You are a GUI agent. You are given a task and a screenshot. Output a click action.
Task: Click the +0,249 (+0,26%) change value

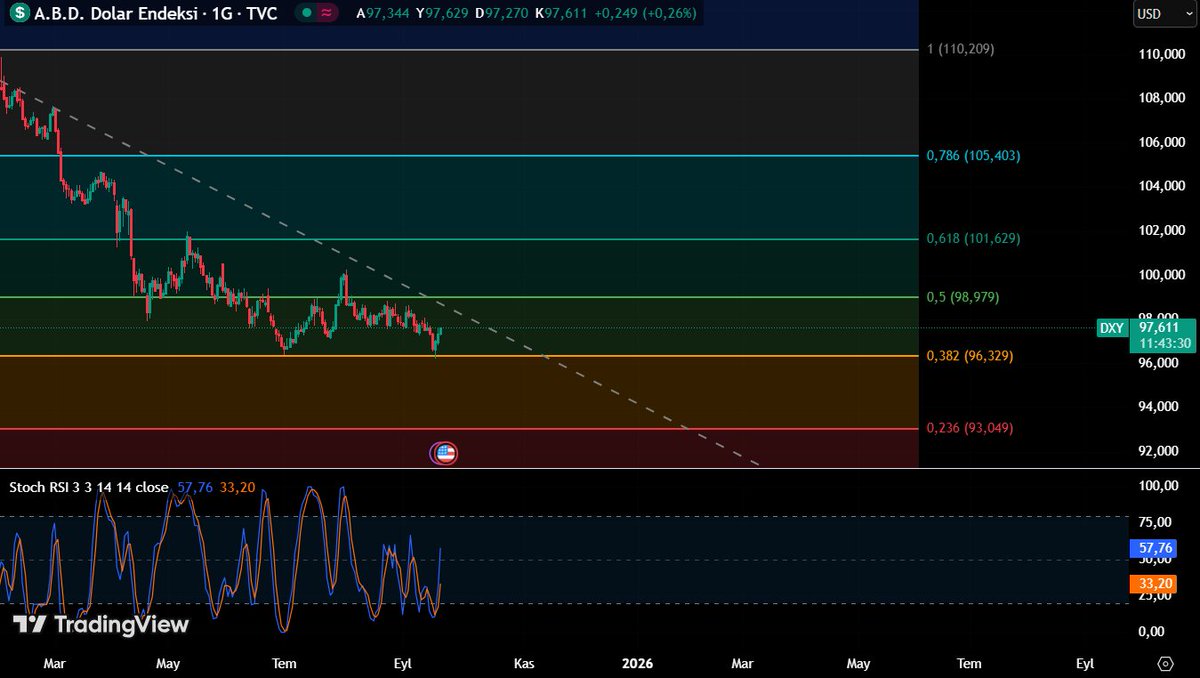pyautogui.click(x=645, y=15)
